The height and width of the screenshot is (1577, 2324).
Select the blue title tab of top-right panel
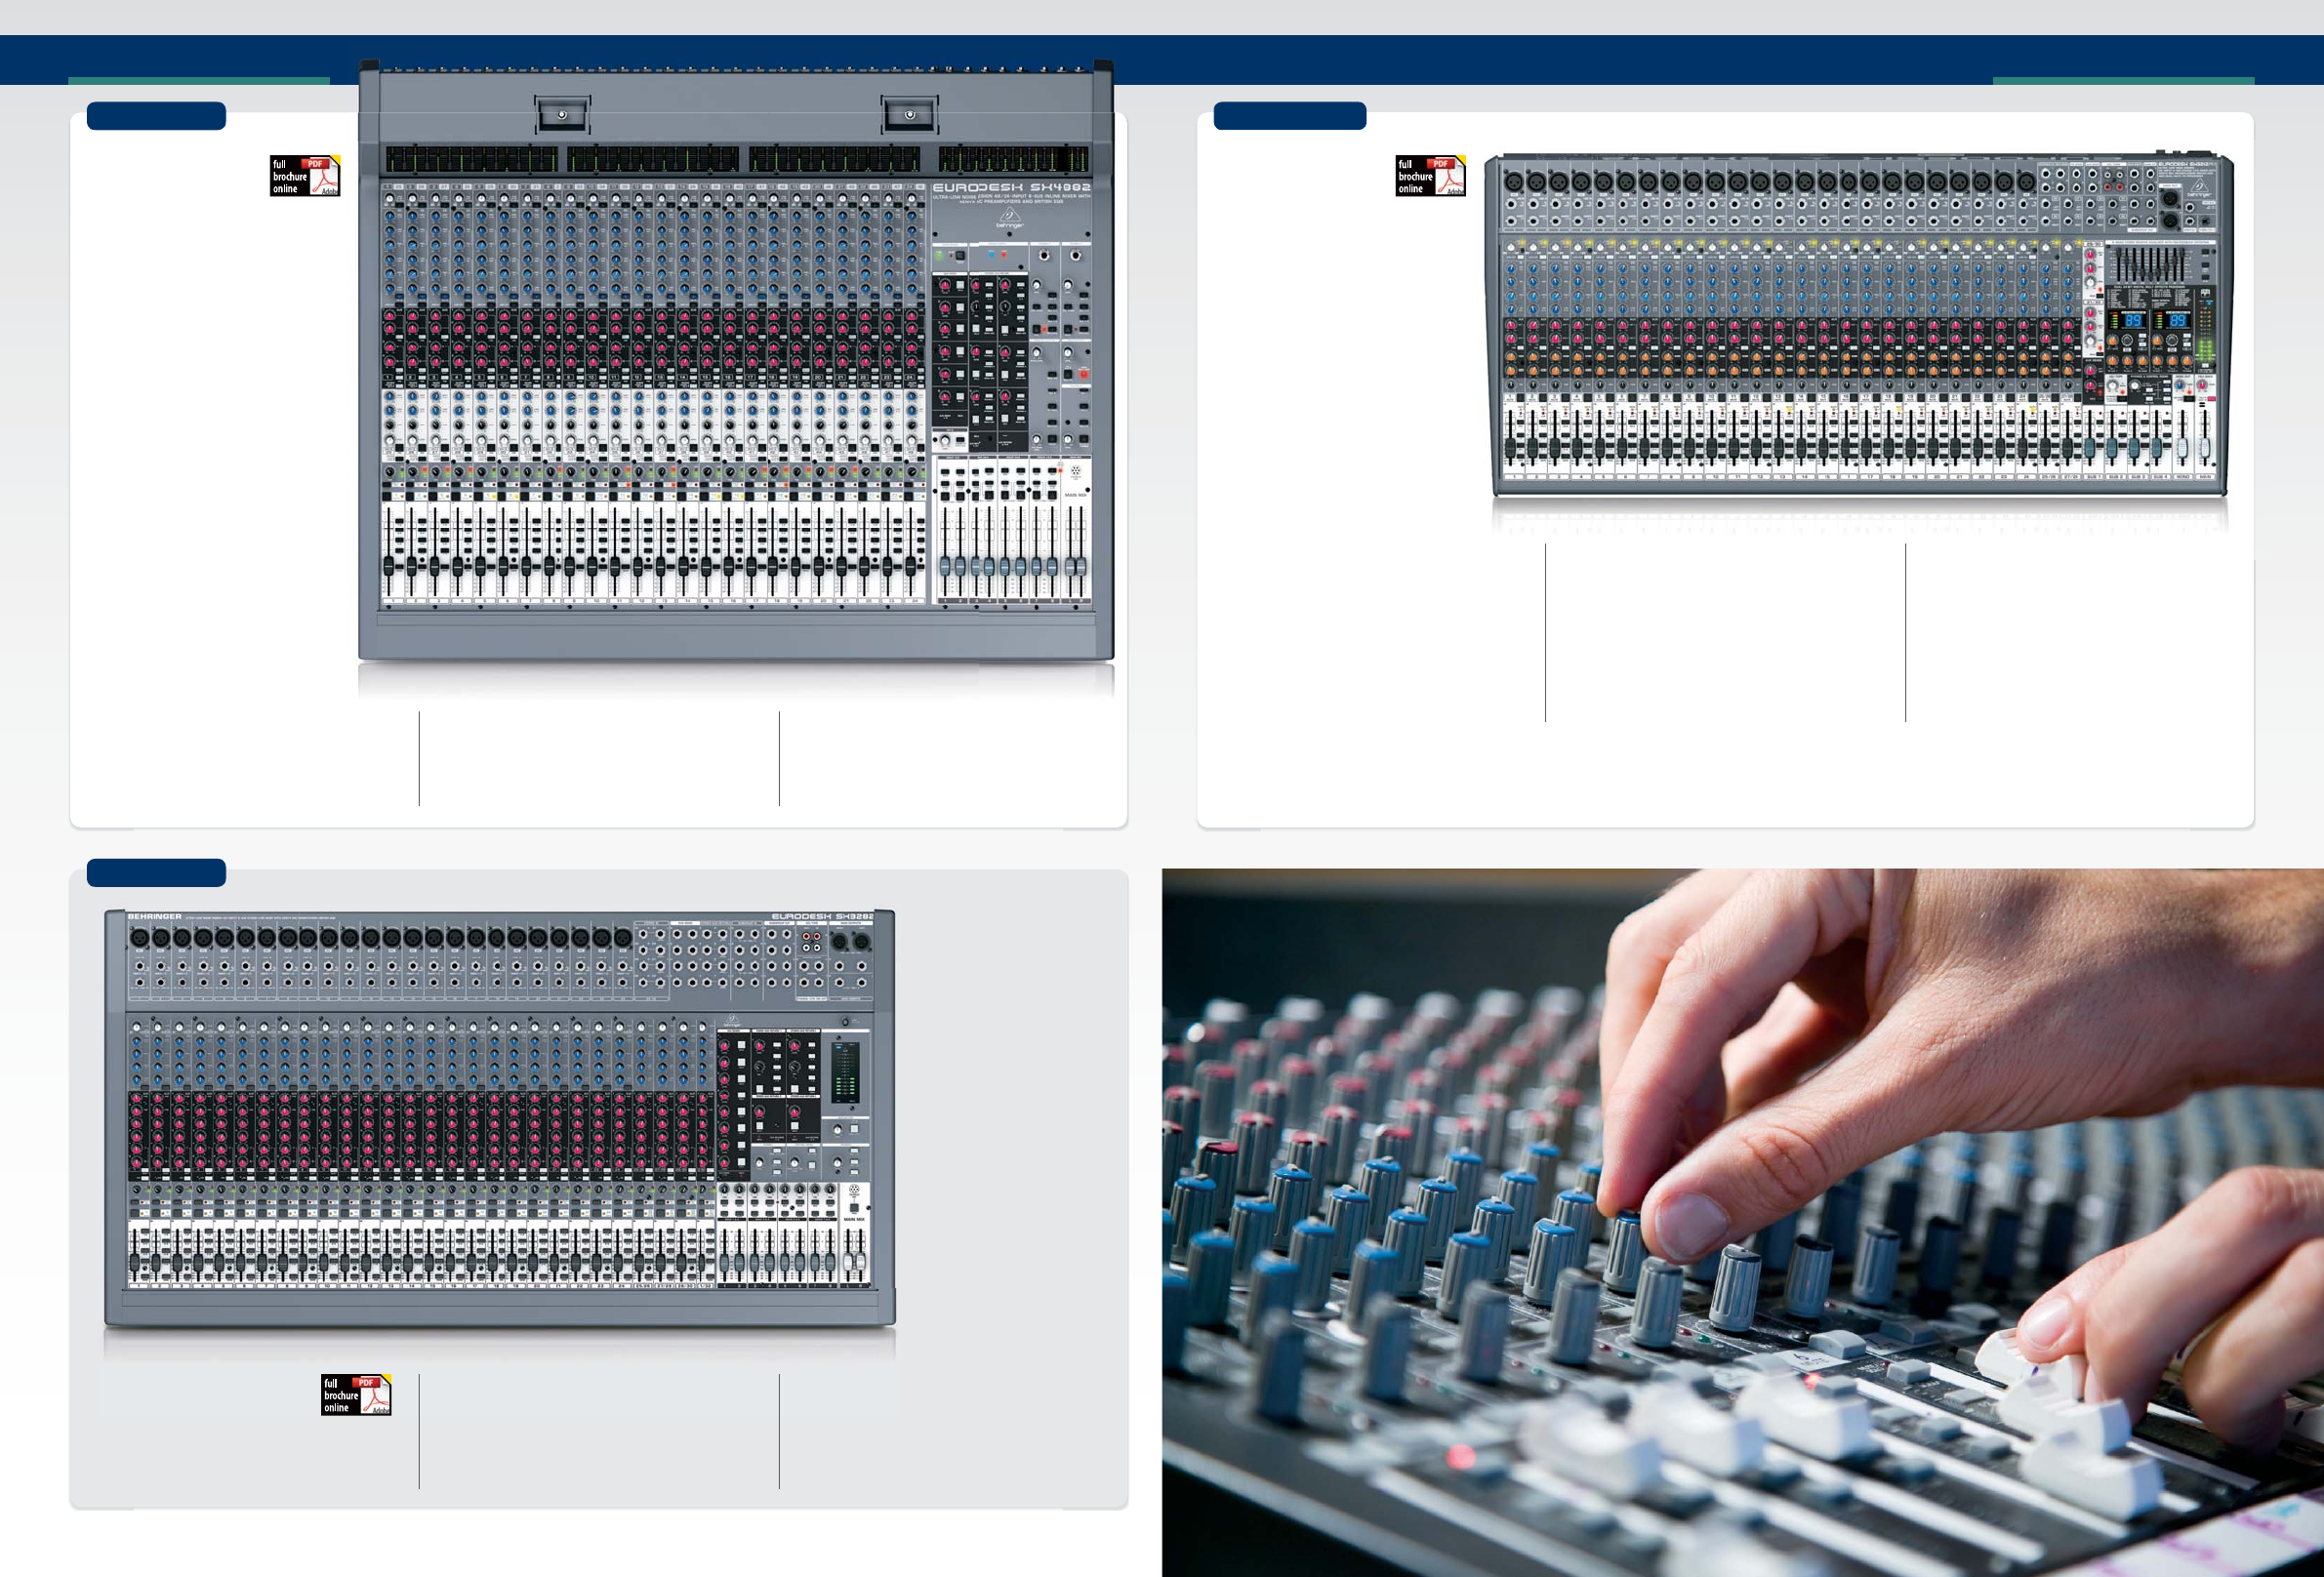[1289, 116]
